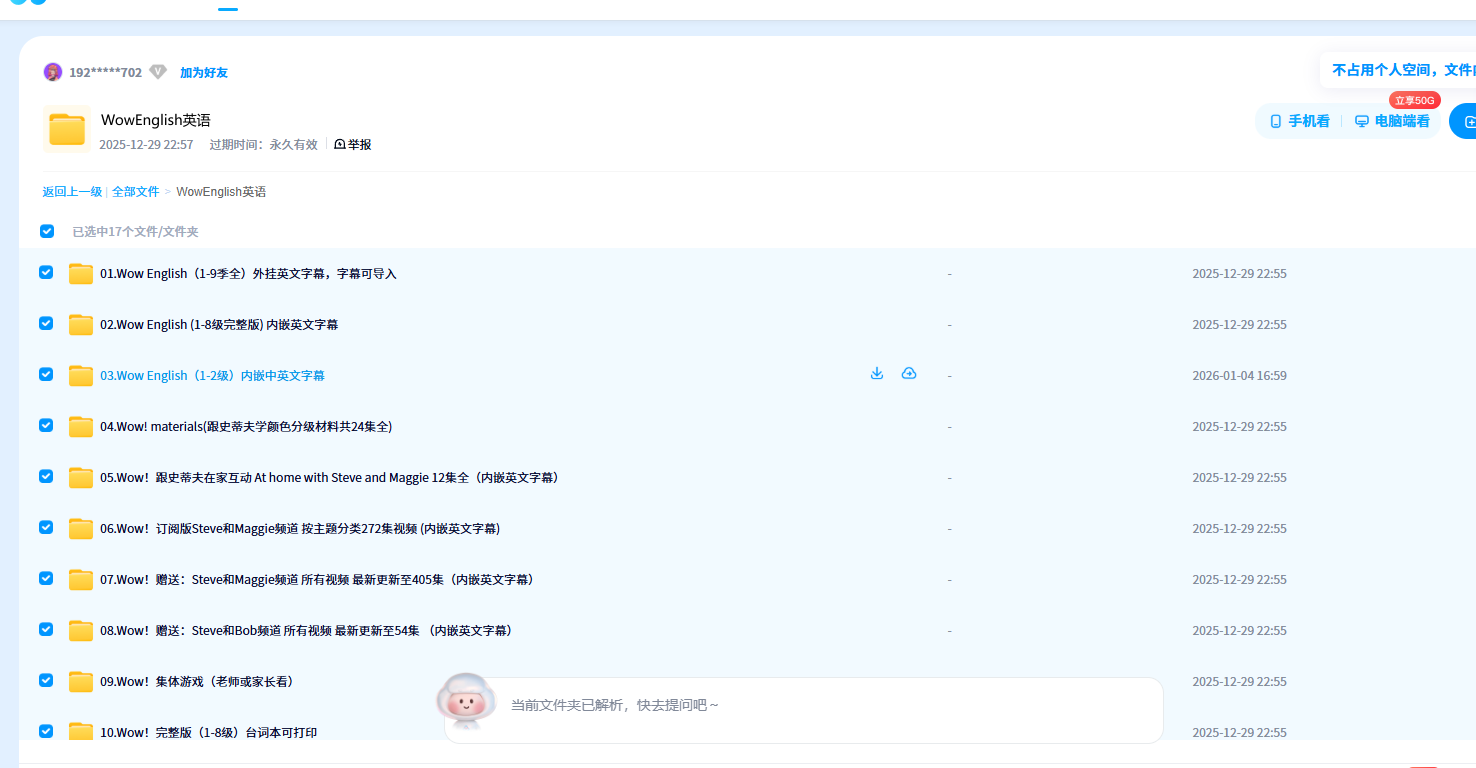Download the 03.Wow English folder via arrow icon

(x=877, y=374)
